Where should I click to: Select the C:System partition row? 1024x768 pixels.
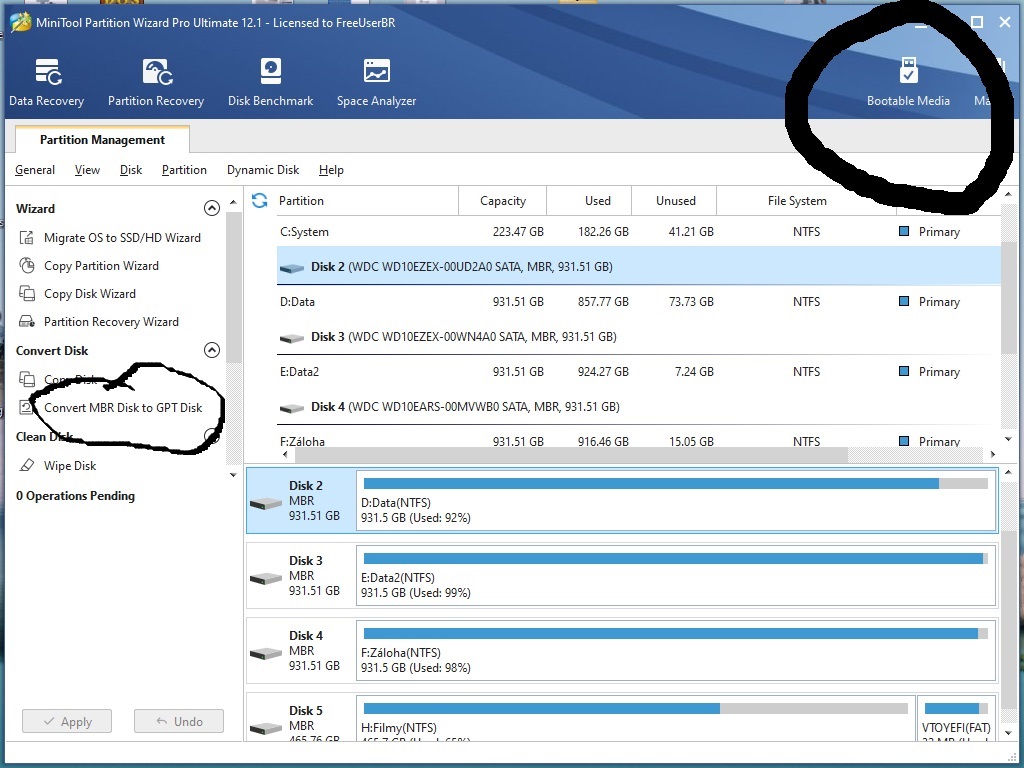click(638, 232)
